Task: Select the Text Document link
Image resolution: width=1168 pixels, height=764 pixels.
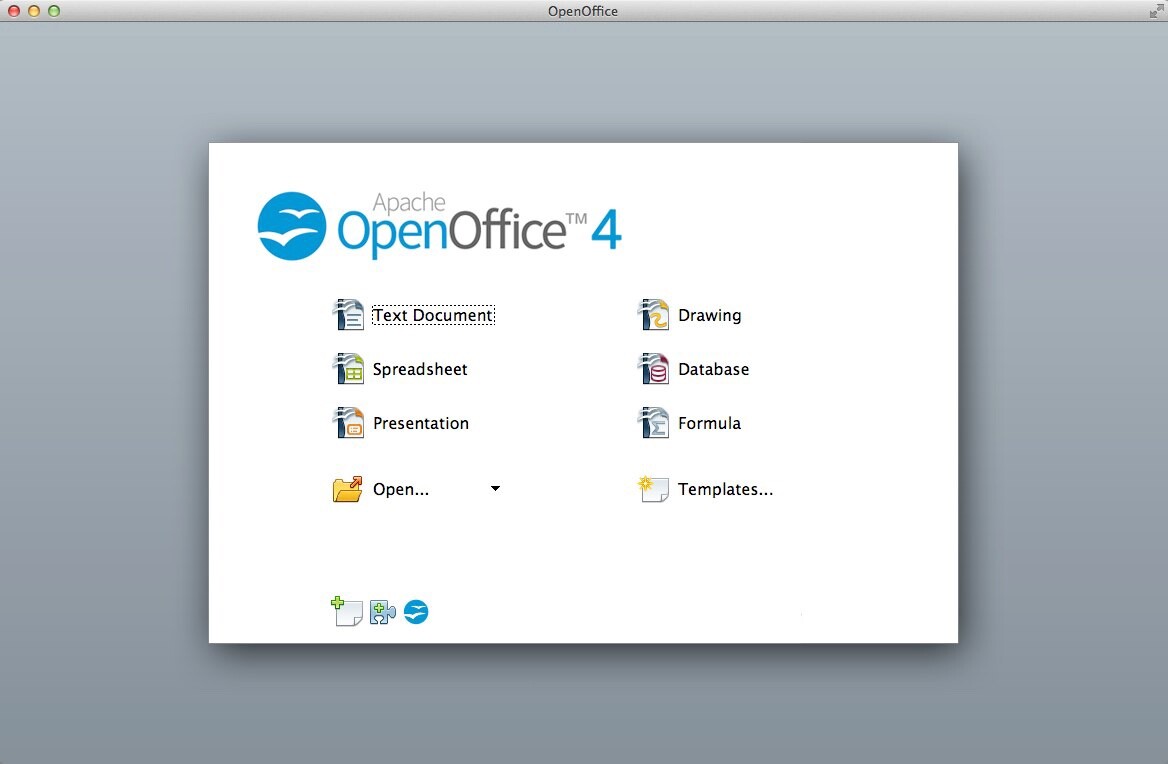Action: click(x=432, y=314)
